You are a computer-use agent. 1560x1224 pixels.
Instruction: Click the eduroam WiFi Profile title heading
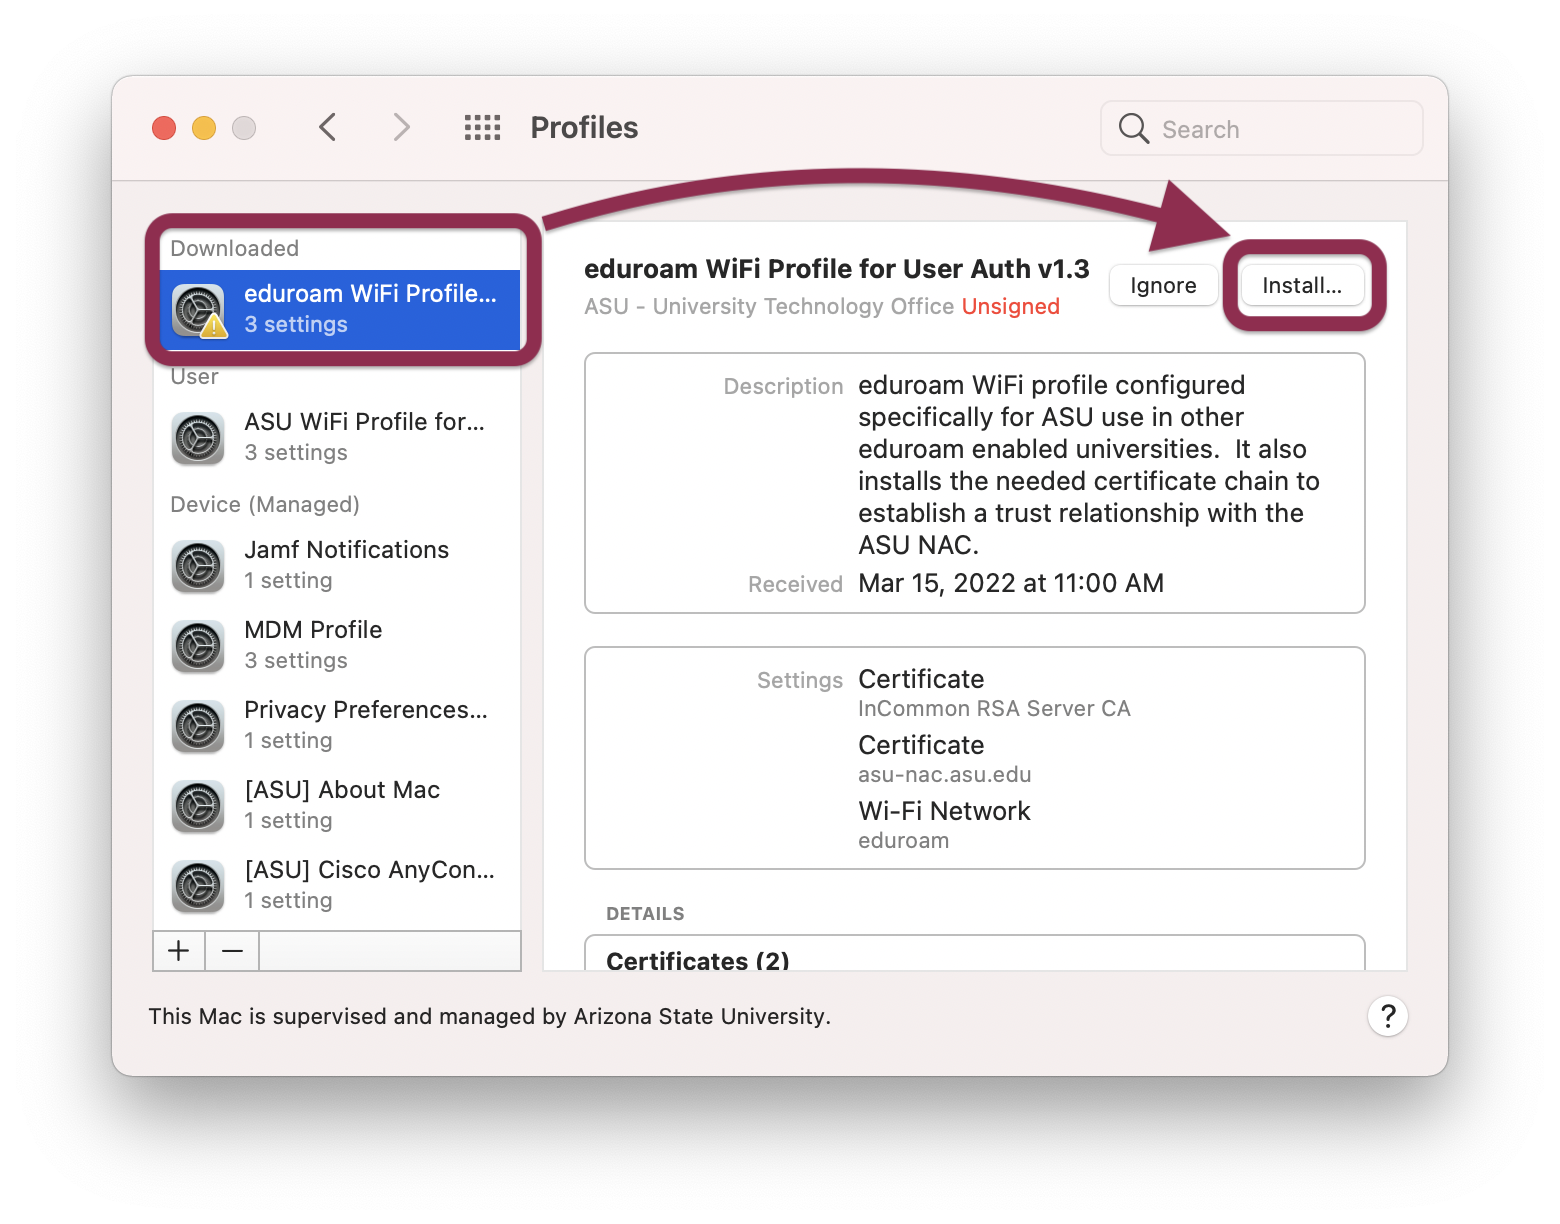[836, 269]
